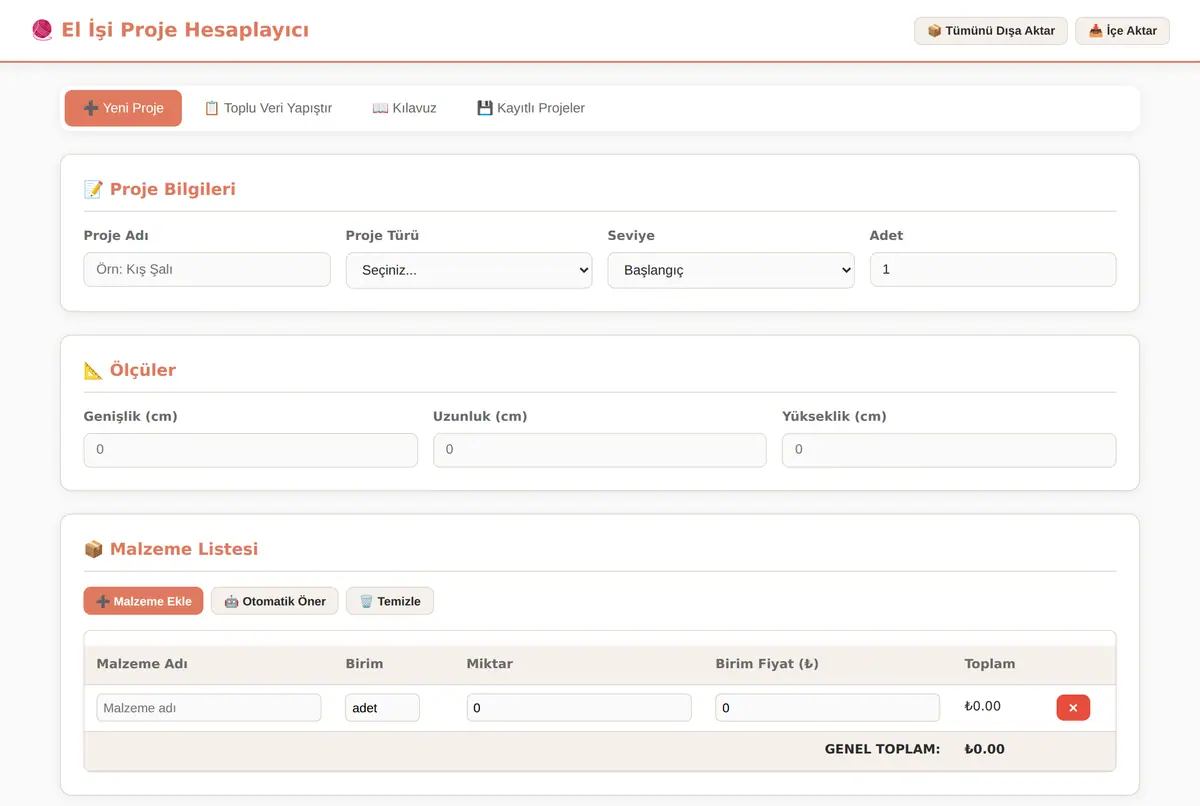Click the GENEL TOPLAM label
Image resolution: width=1200 pixels, height=806 pixels.
coord(883,749)
